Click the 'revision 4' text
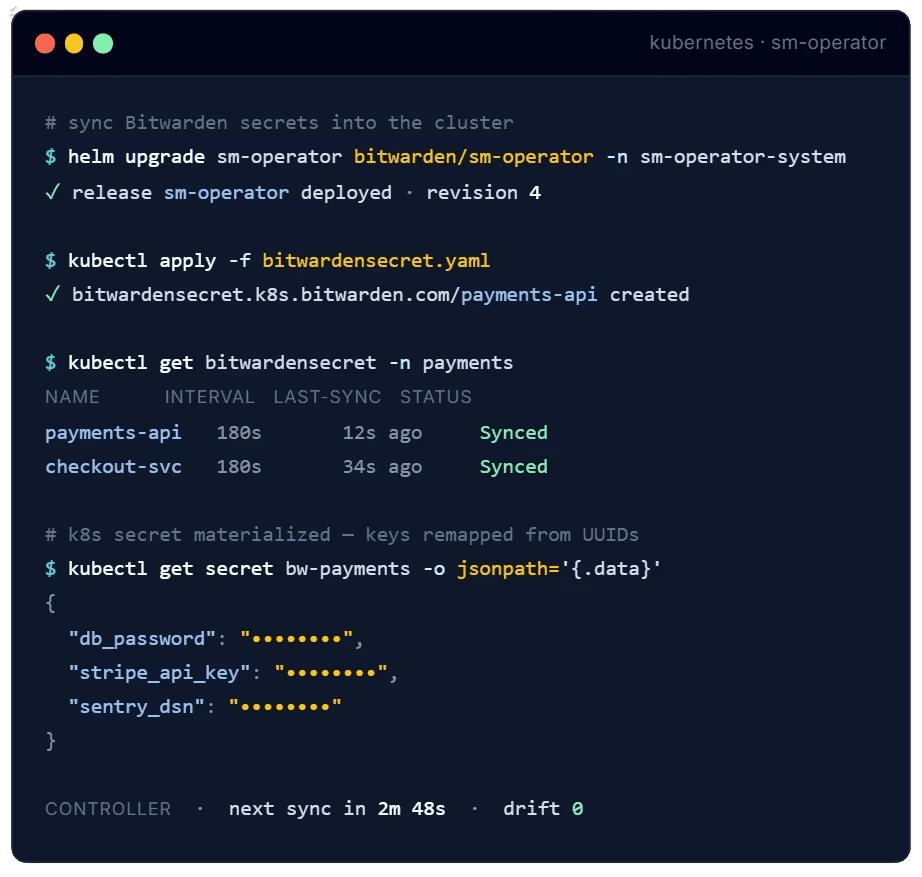 [x=483, y=193]
